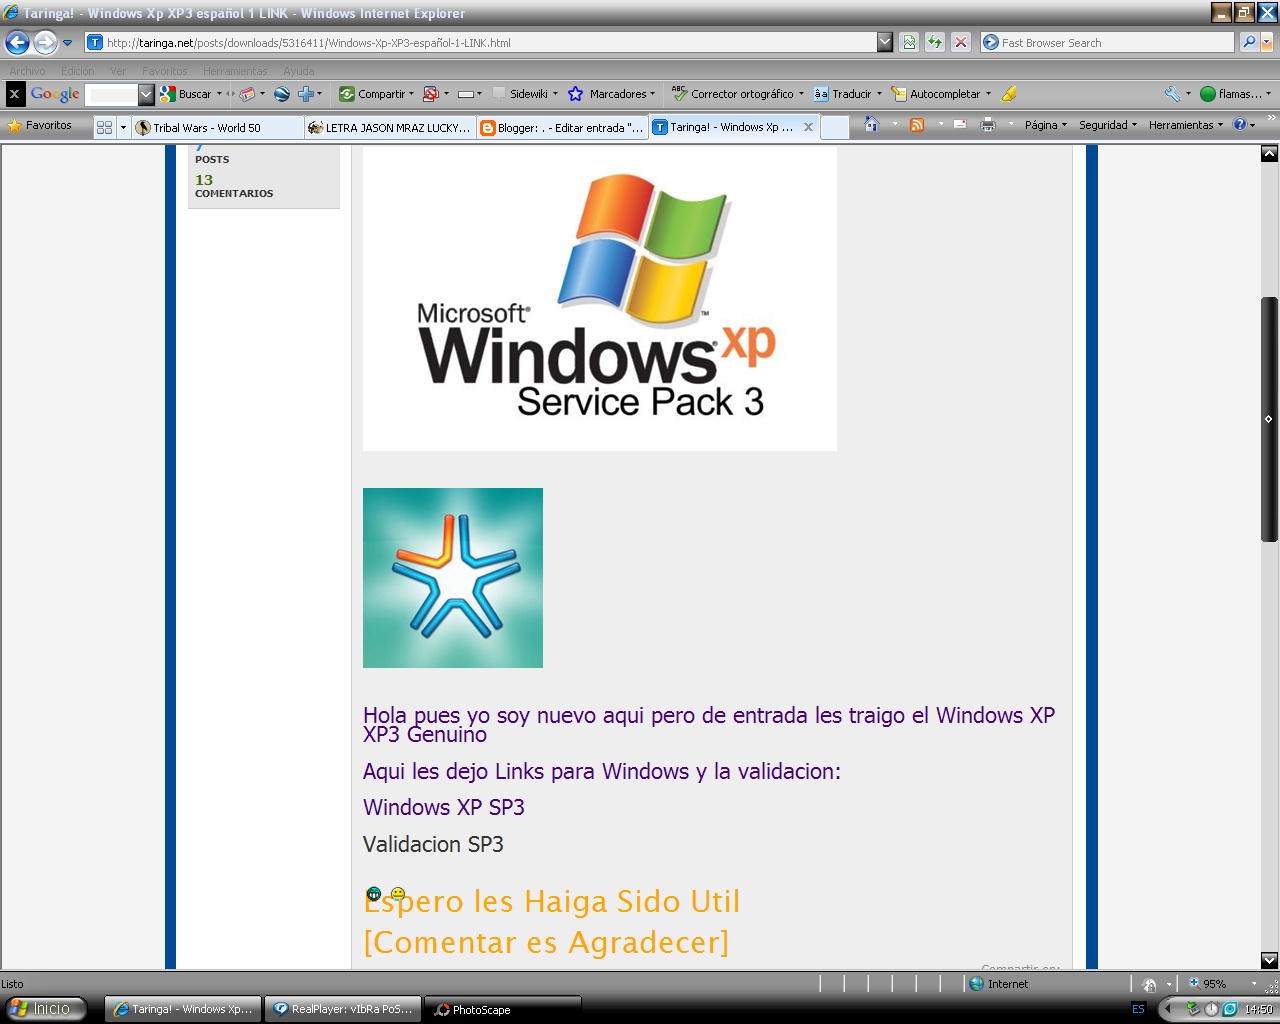
Task: Click the Read mail envelope icon
Action: pos(960,125)
